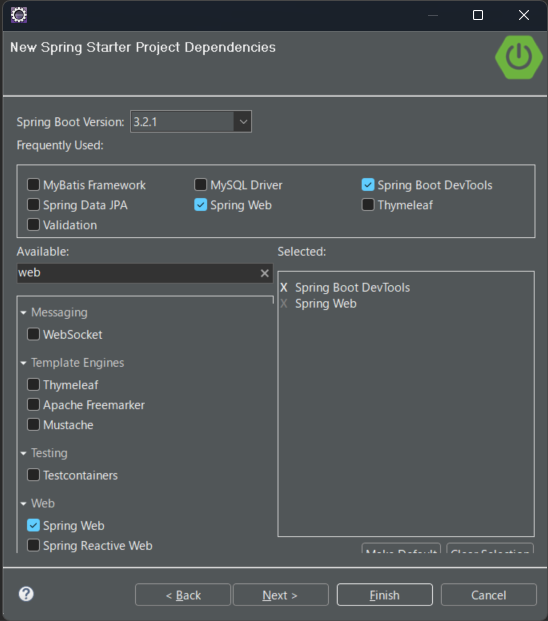Screen dimensions: 548x621
Task: Enable MyBatis Framework checkbox
Action: [33, 185]
